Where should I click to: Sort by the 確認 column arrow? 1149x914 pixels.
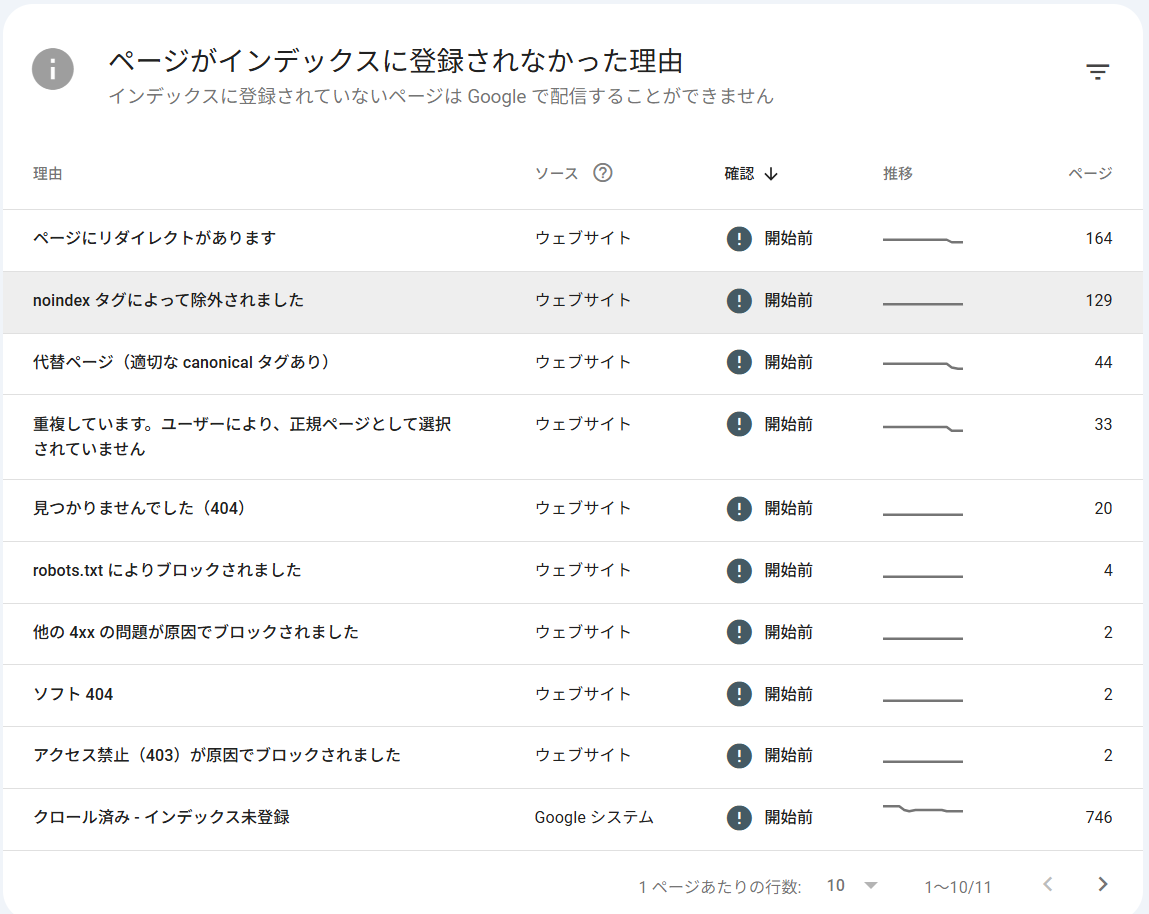[770, 172]
